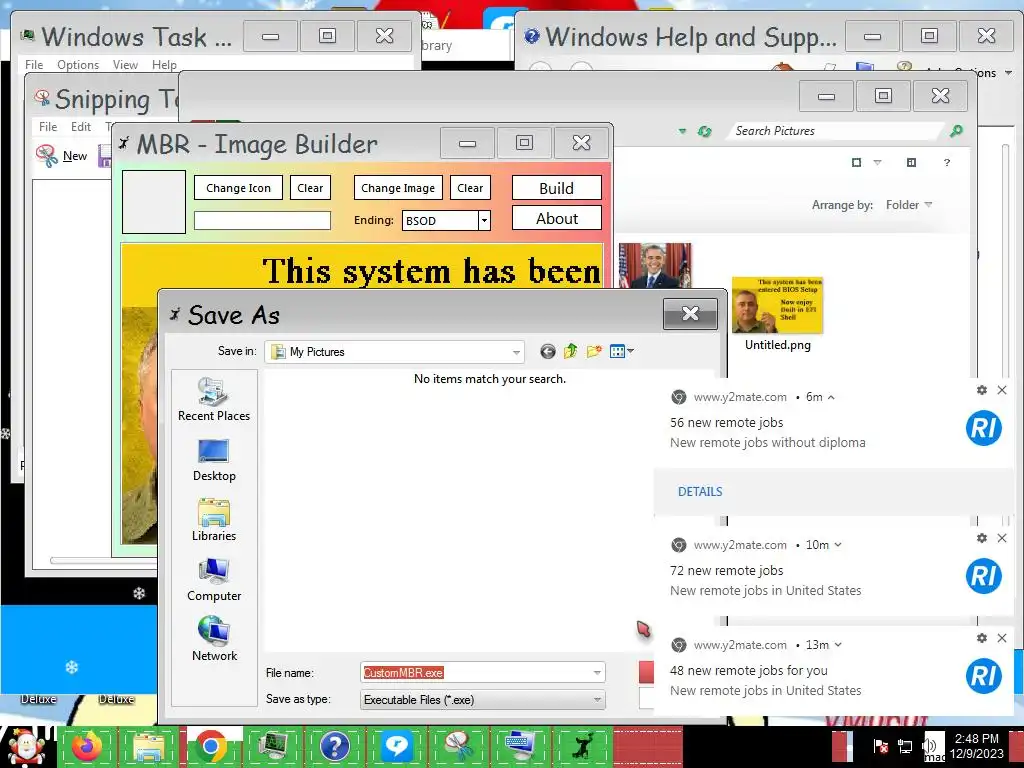Select Recent Places in Save As sidebar

pyautogui.click(x=214, y=400)
